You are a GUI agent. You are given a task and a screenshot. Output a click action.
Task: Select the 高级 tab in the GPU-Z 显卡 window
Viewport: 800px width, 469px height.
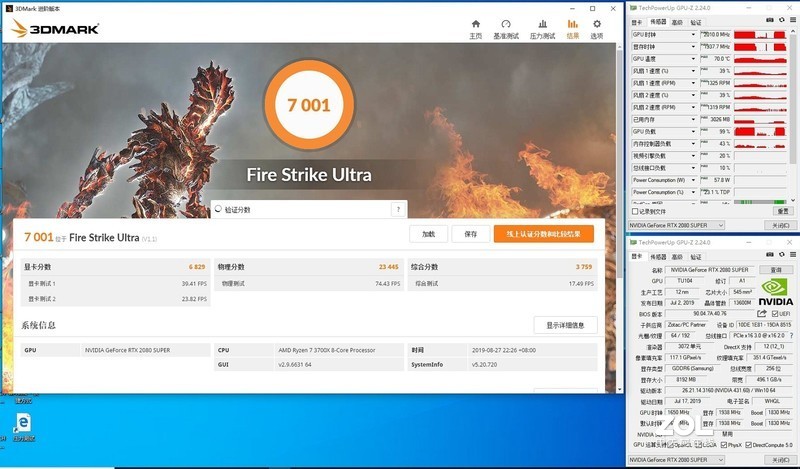pyautogui.click(x=677, y=256)
